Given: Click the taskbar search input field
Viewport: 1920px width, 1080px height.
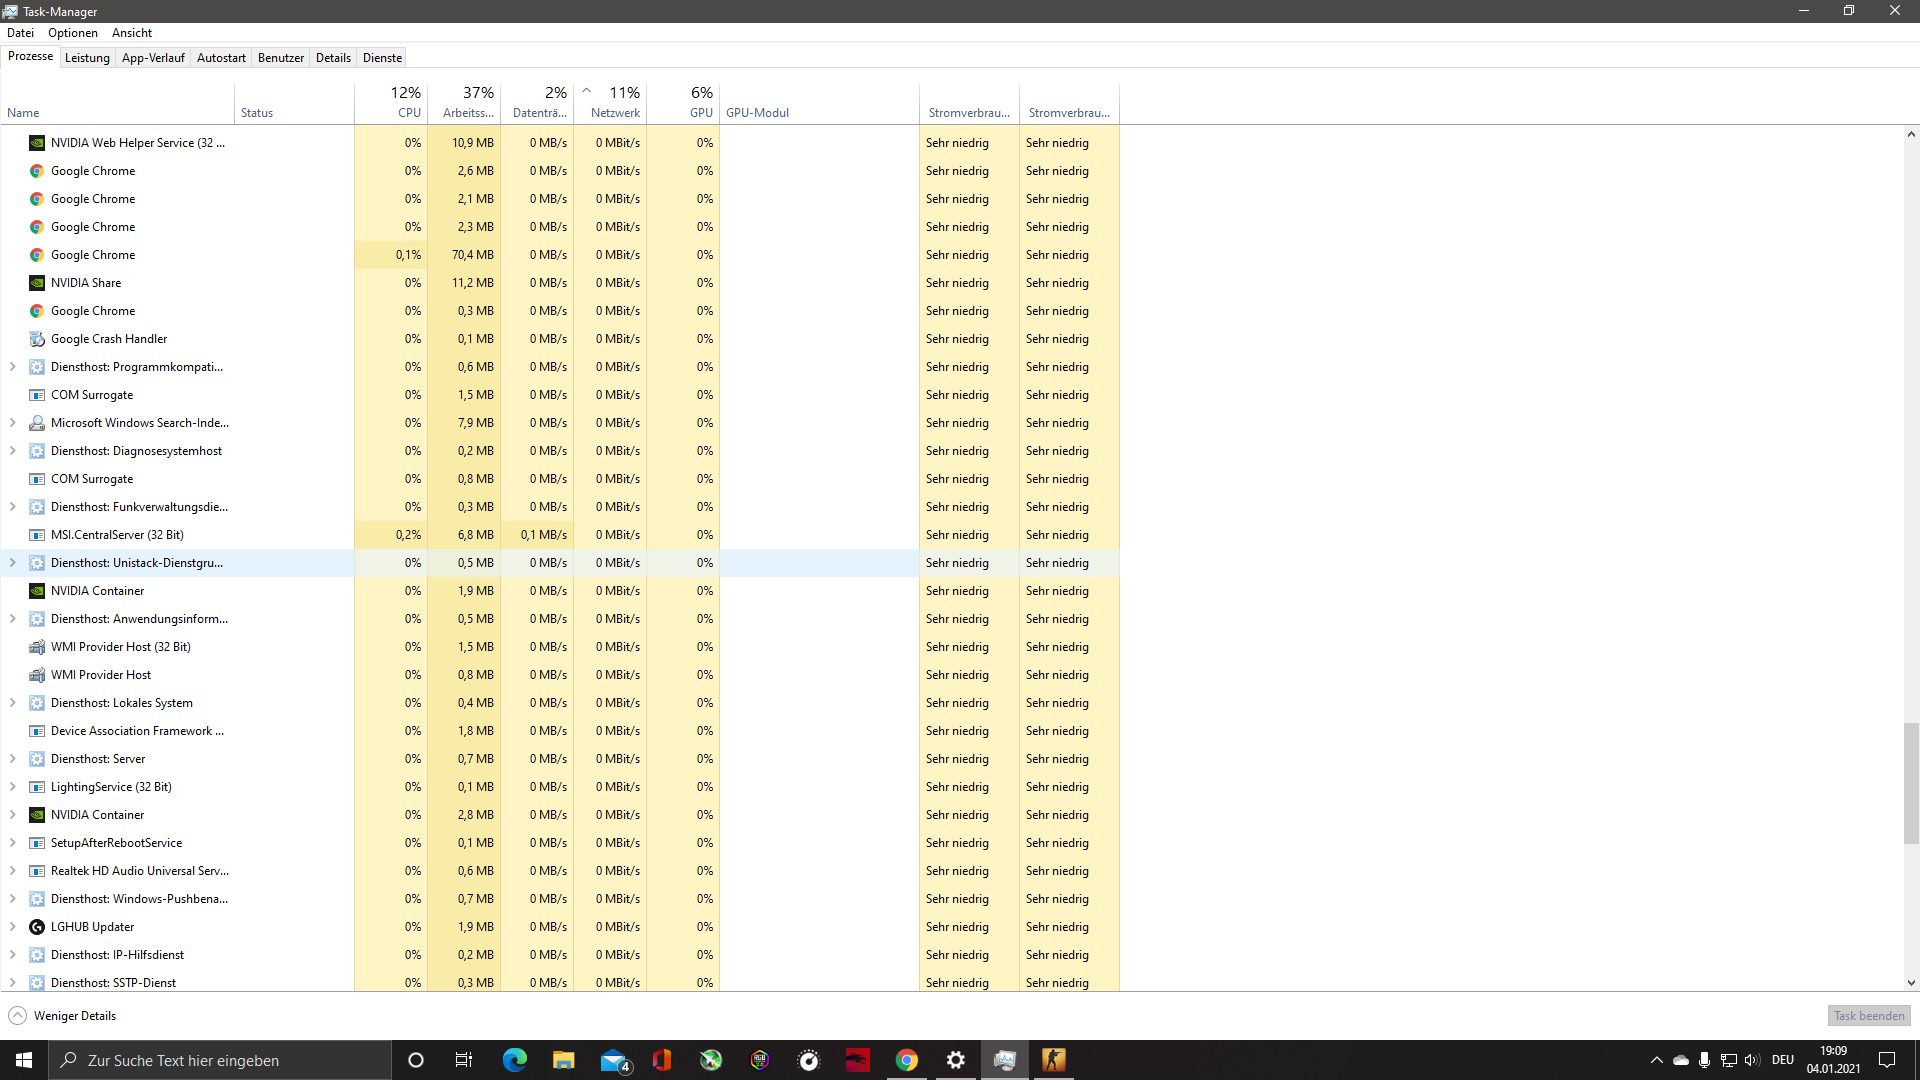Looking at the screenshot, I should [x=220, y=1060].
